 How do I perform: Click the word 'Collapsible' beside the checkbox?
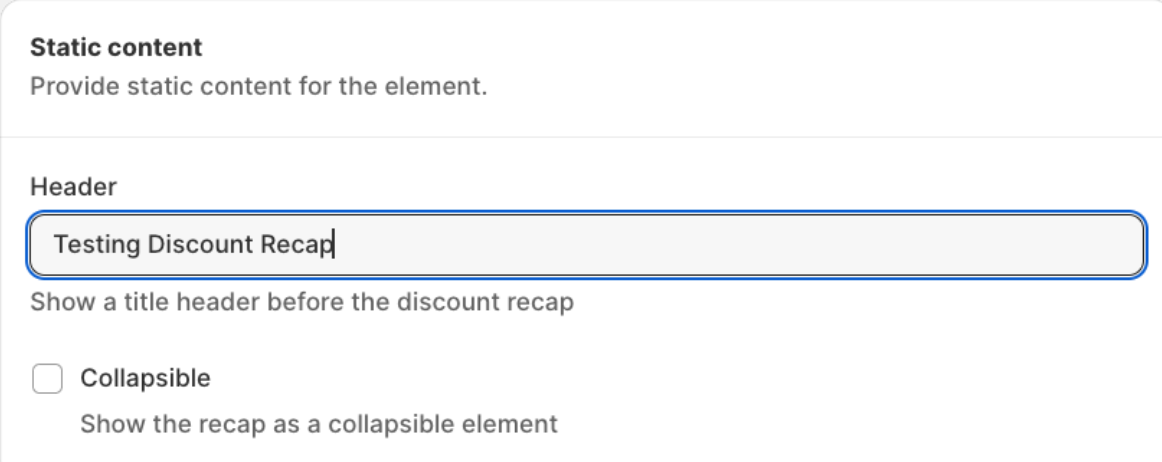(145, 379)
